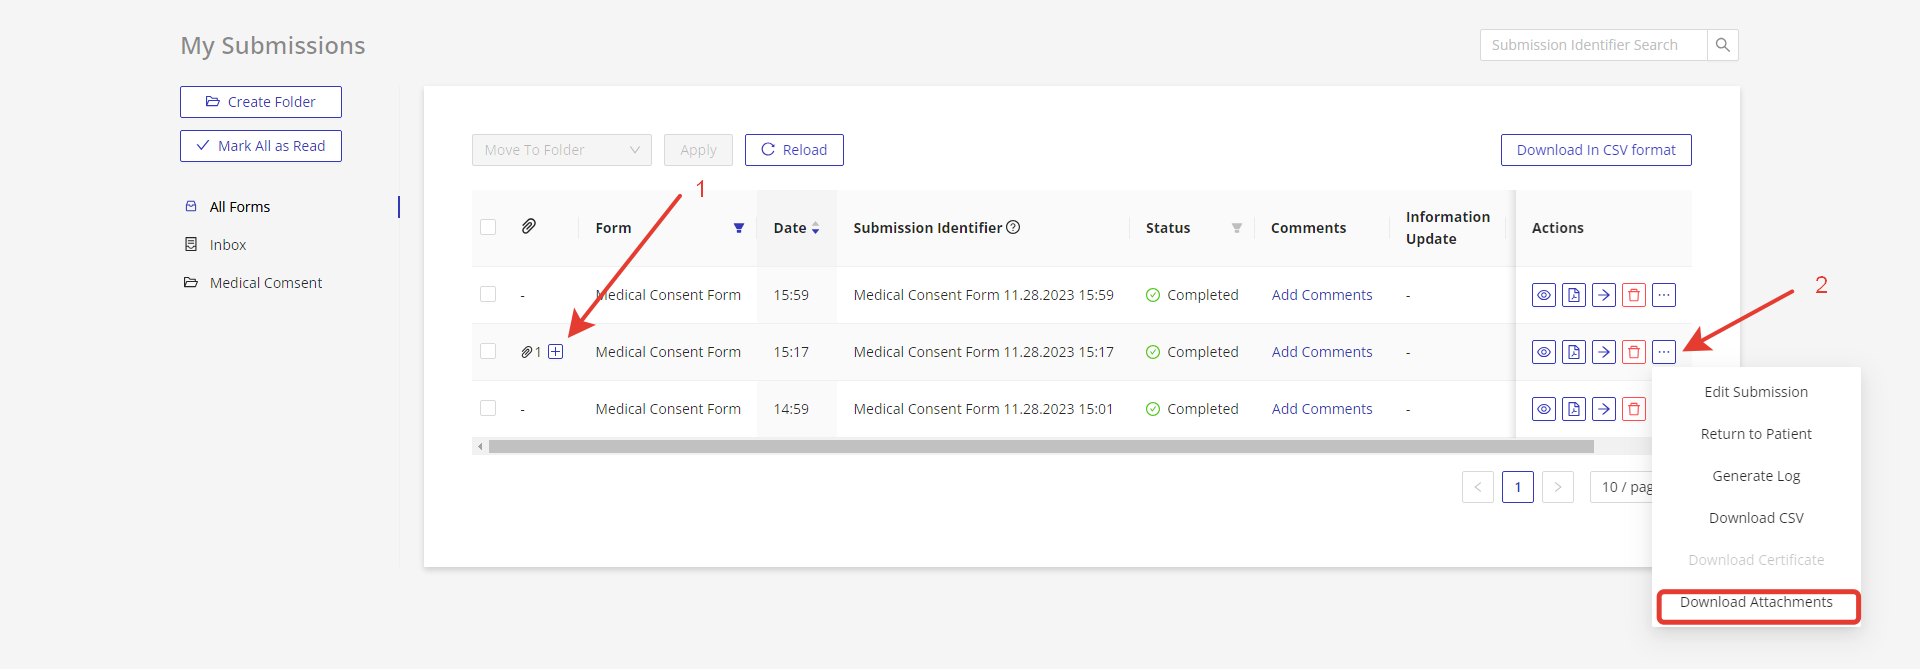Image resolution: width=1920 pixels, height=669 pixels.
Task: Delete the 15:59 submission with trash icon
Action: (x=1634, y=295)
